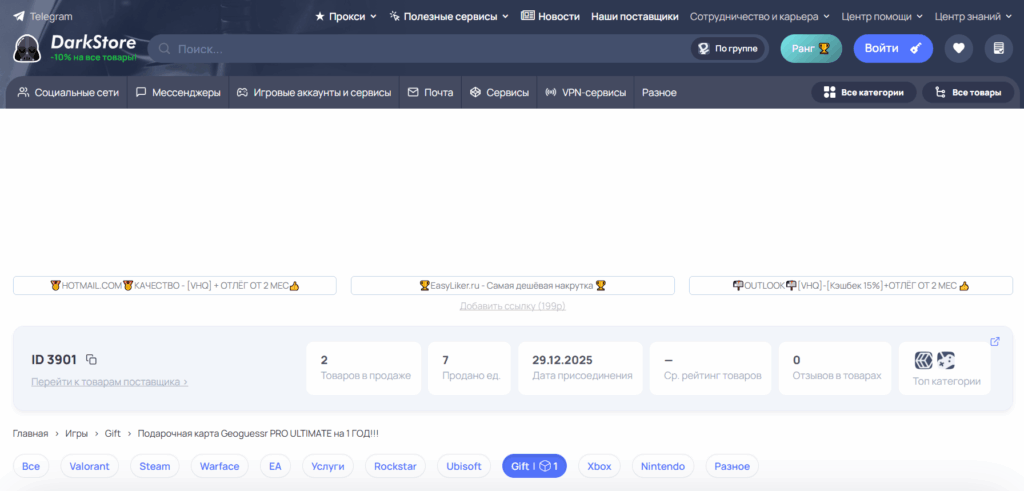Open the Telegram link with paper plane icon

(x=42, y=16)
